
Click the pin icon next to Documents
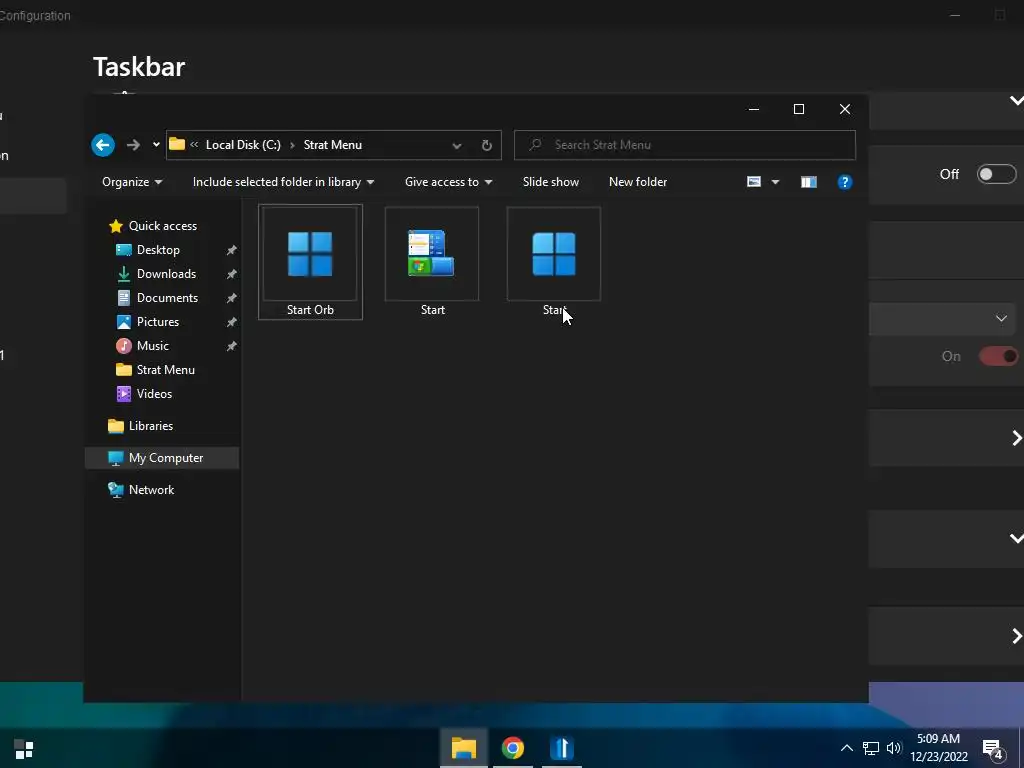pos(231,298)
